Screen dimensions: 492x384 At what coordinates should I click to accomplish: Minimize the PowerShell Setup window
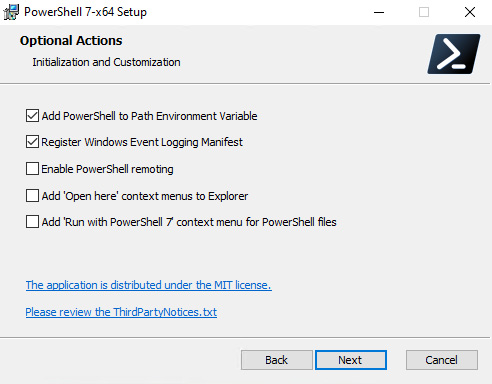tap(379, 12)
